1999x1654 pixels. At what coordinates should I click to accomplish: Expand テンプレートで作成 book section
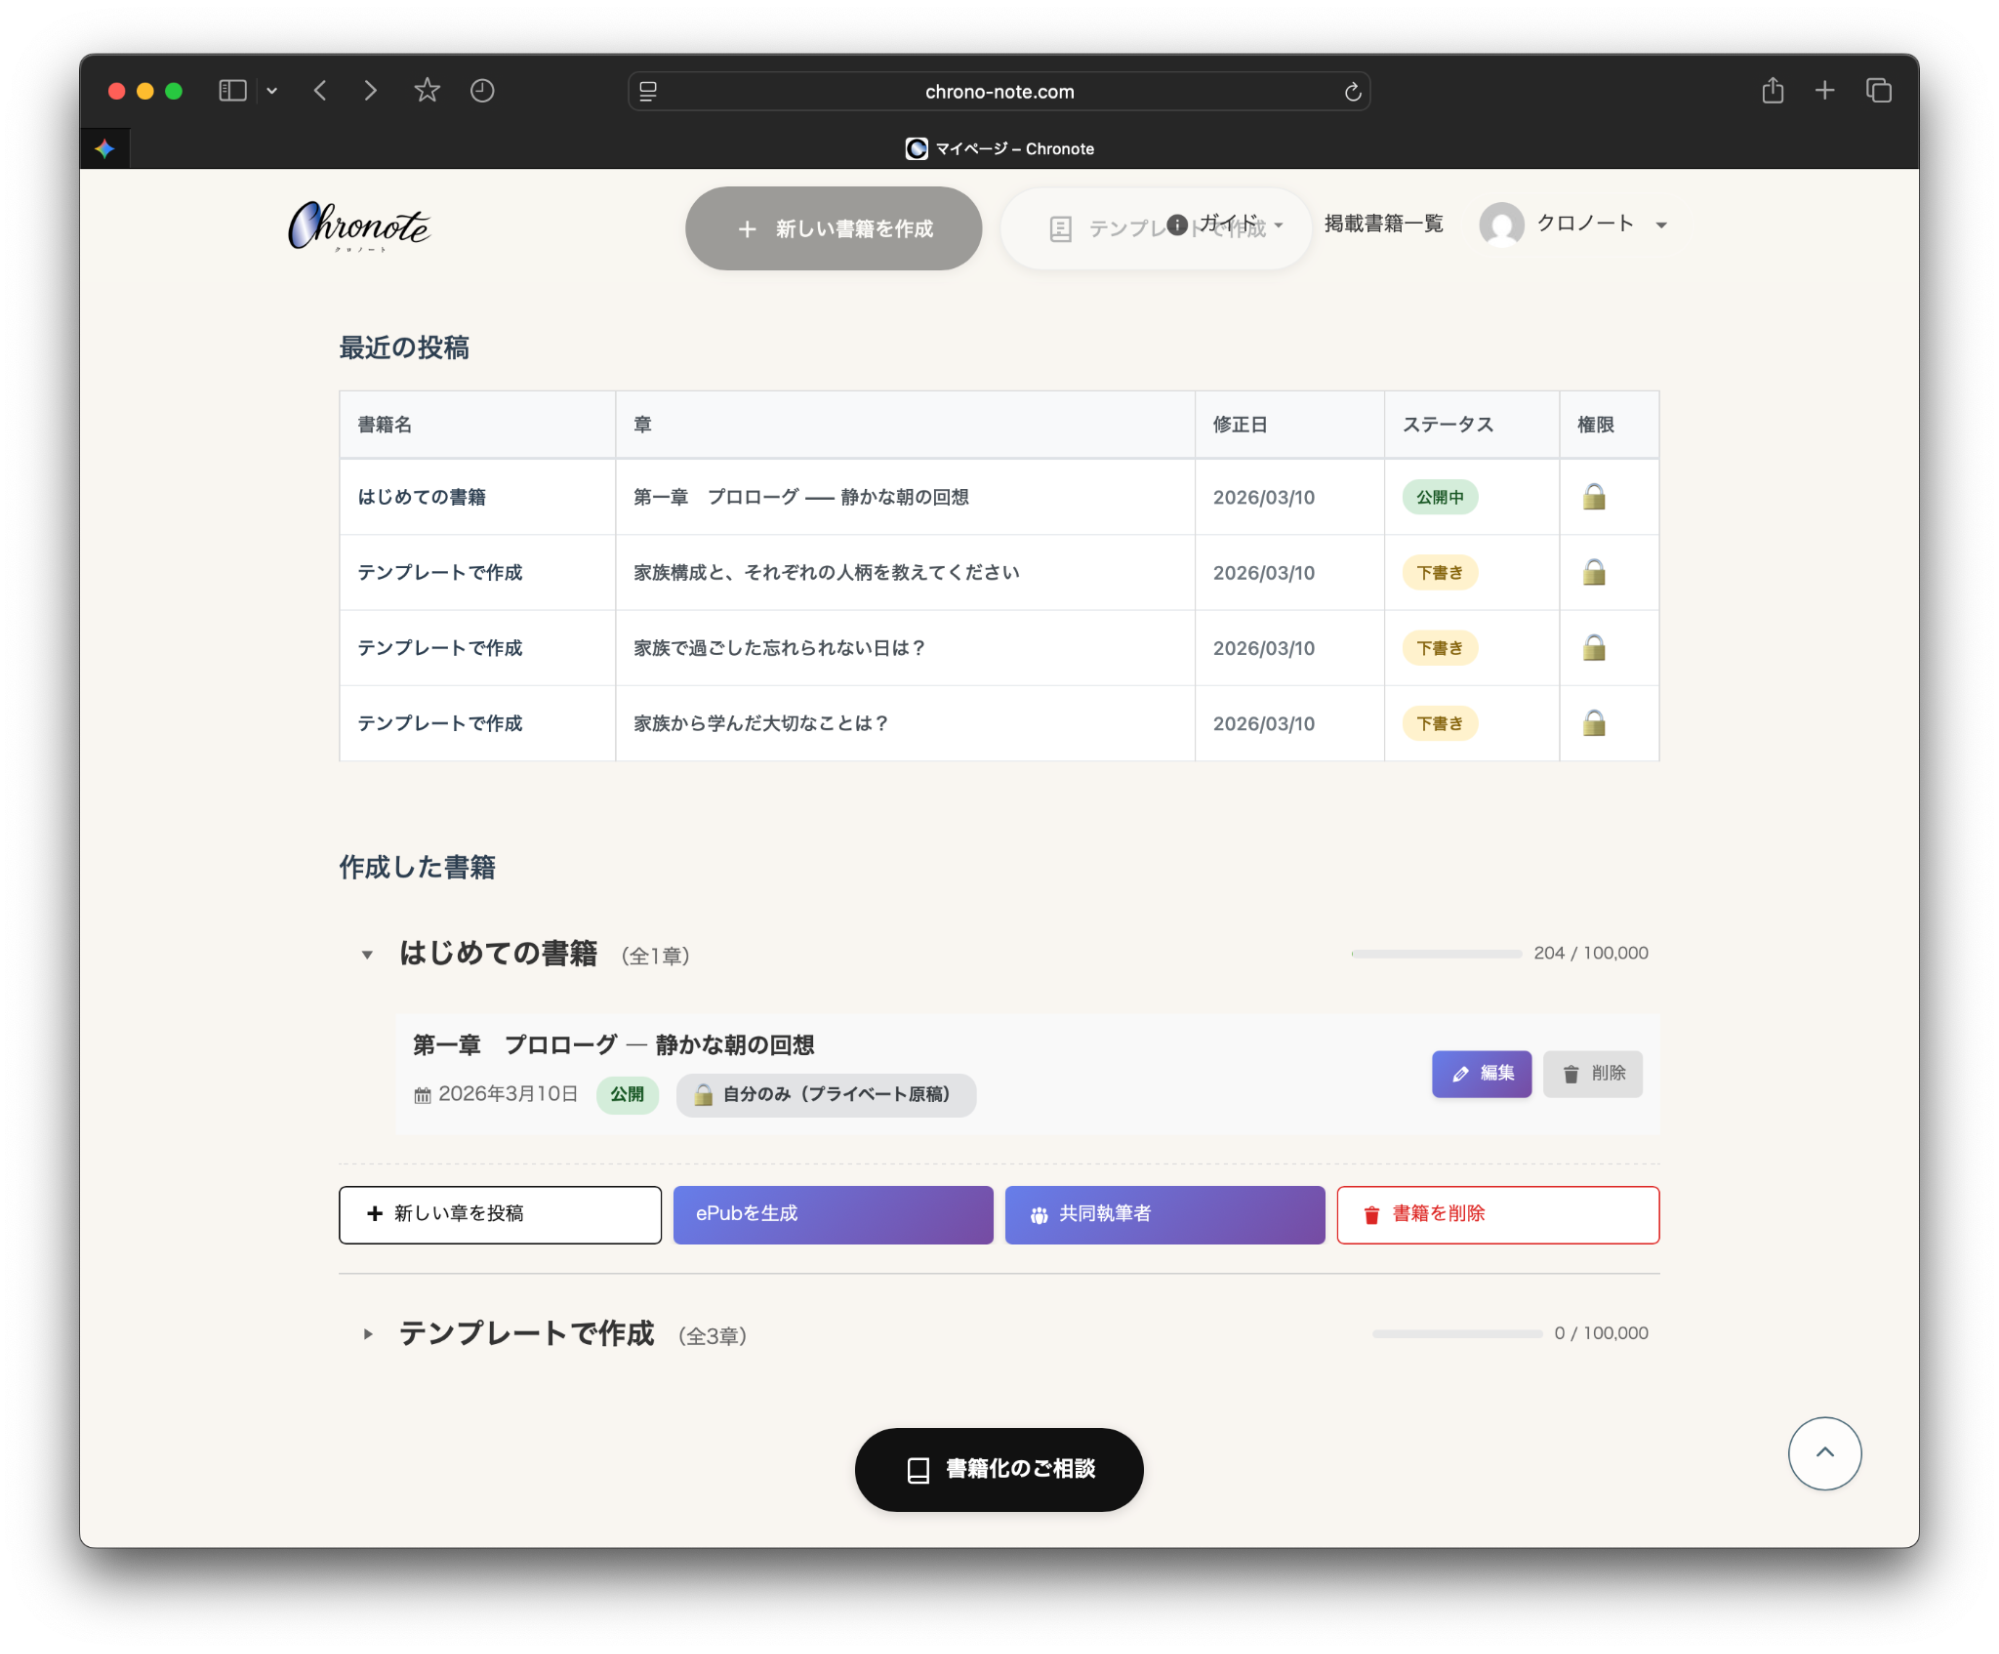pyautogui.click(x=367, y=1334)
